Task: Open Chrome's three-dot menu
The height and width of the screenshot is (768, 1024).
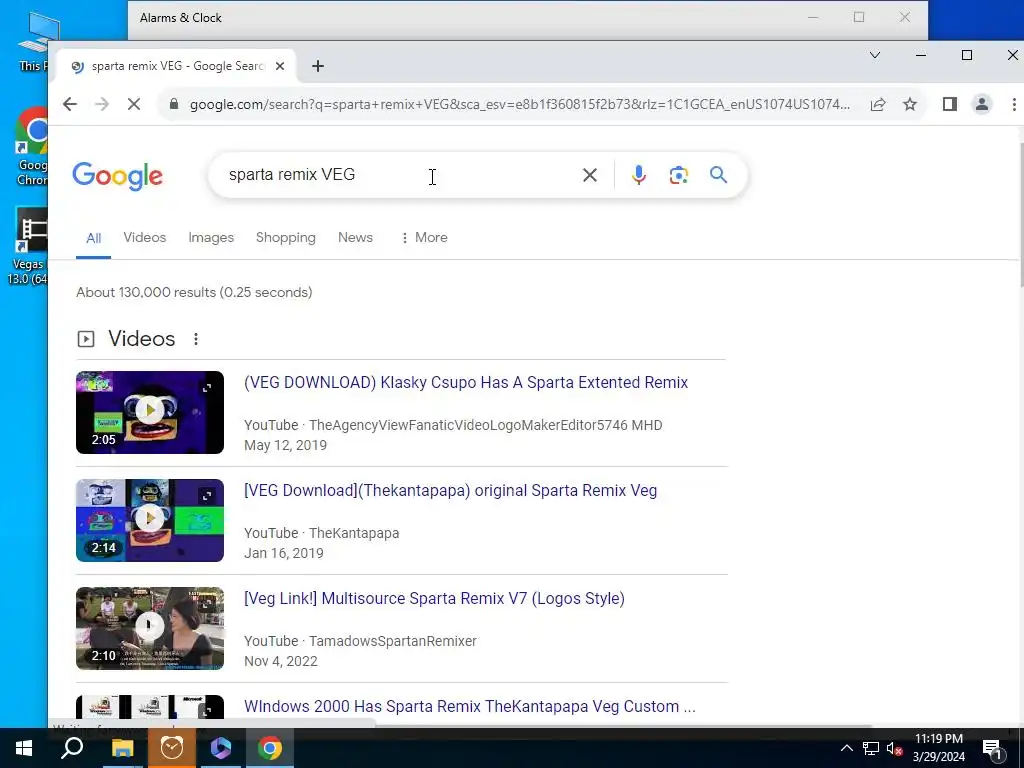Action: pyautogui.click(x=1014, y=104)
